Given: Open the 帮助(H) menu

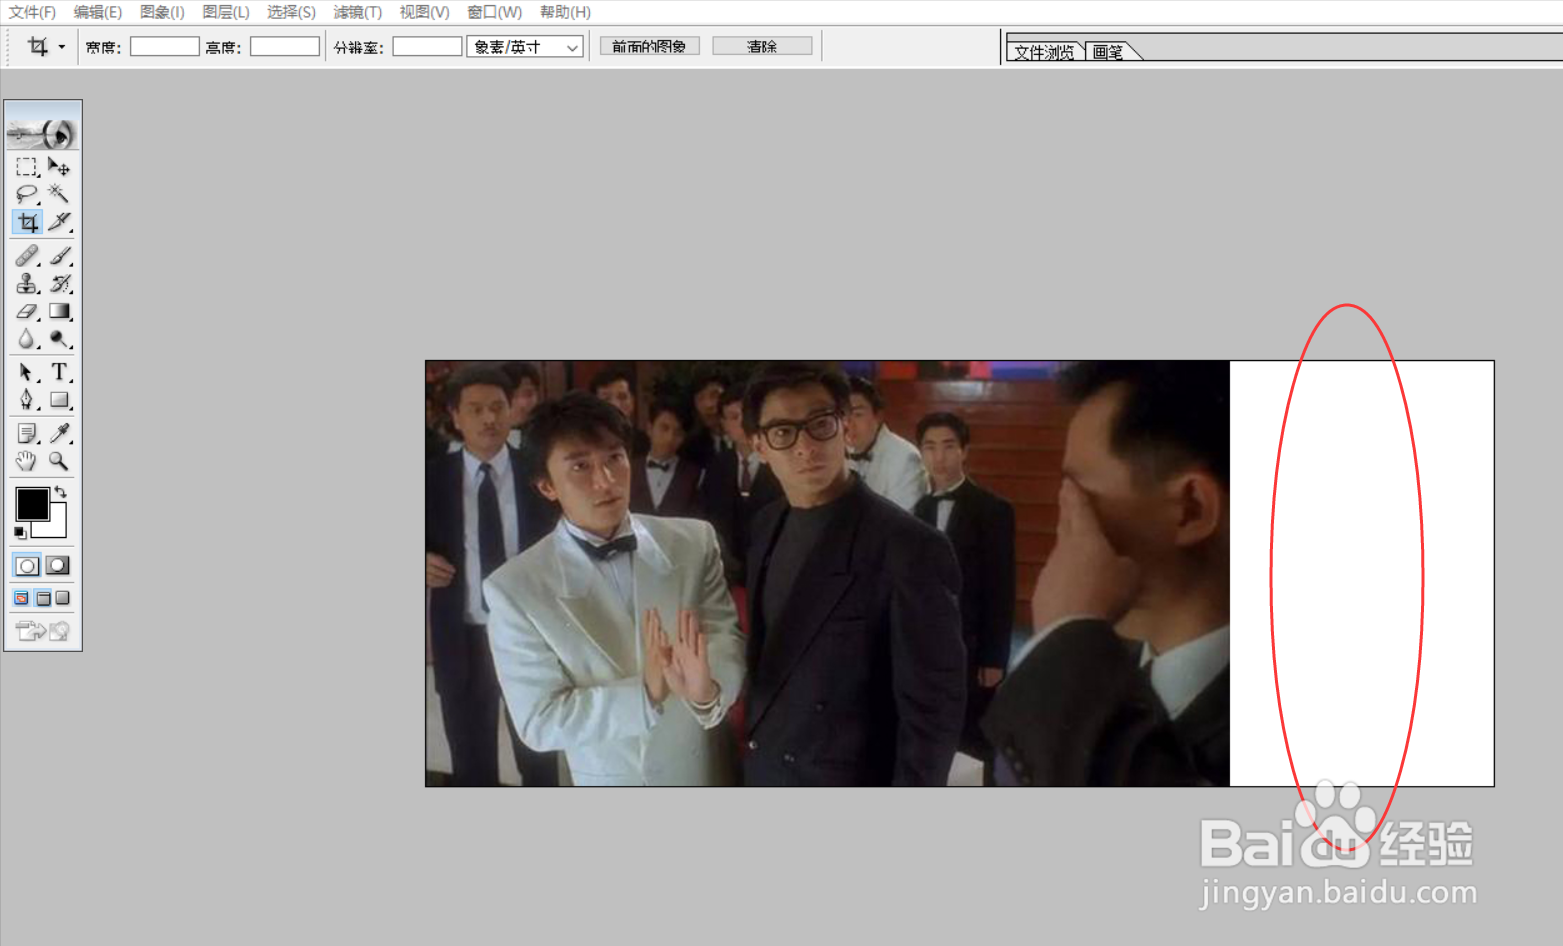Looking at the screenshot, I should point(565,12).
